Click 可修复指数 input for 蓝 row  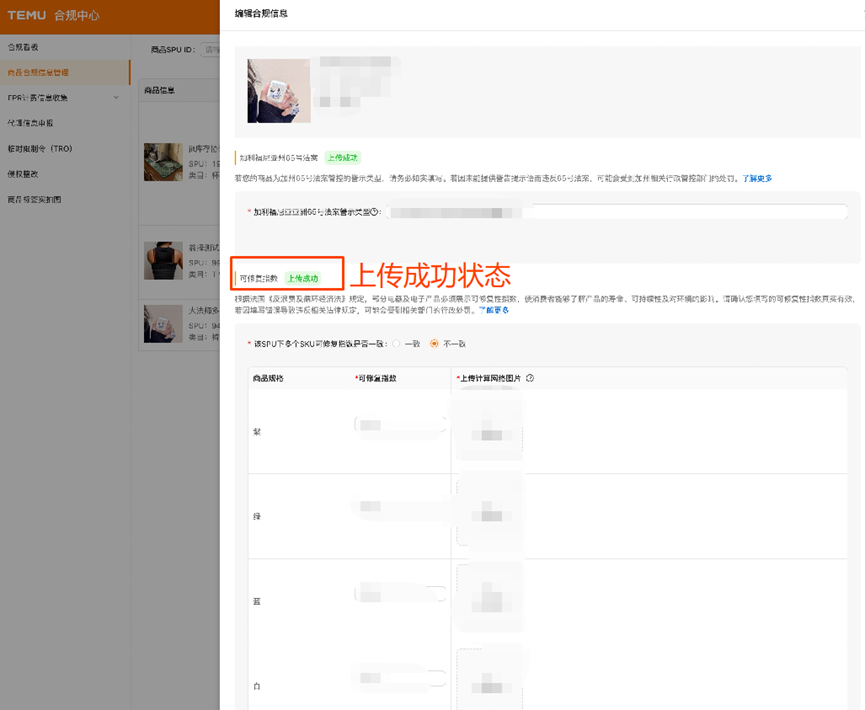point(400,593)
